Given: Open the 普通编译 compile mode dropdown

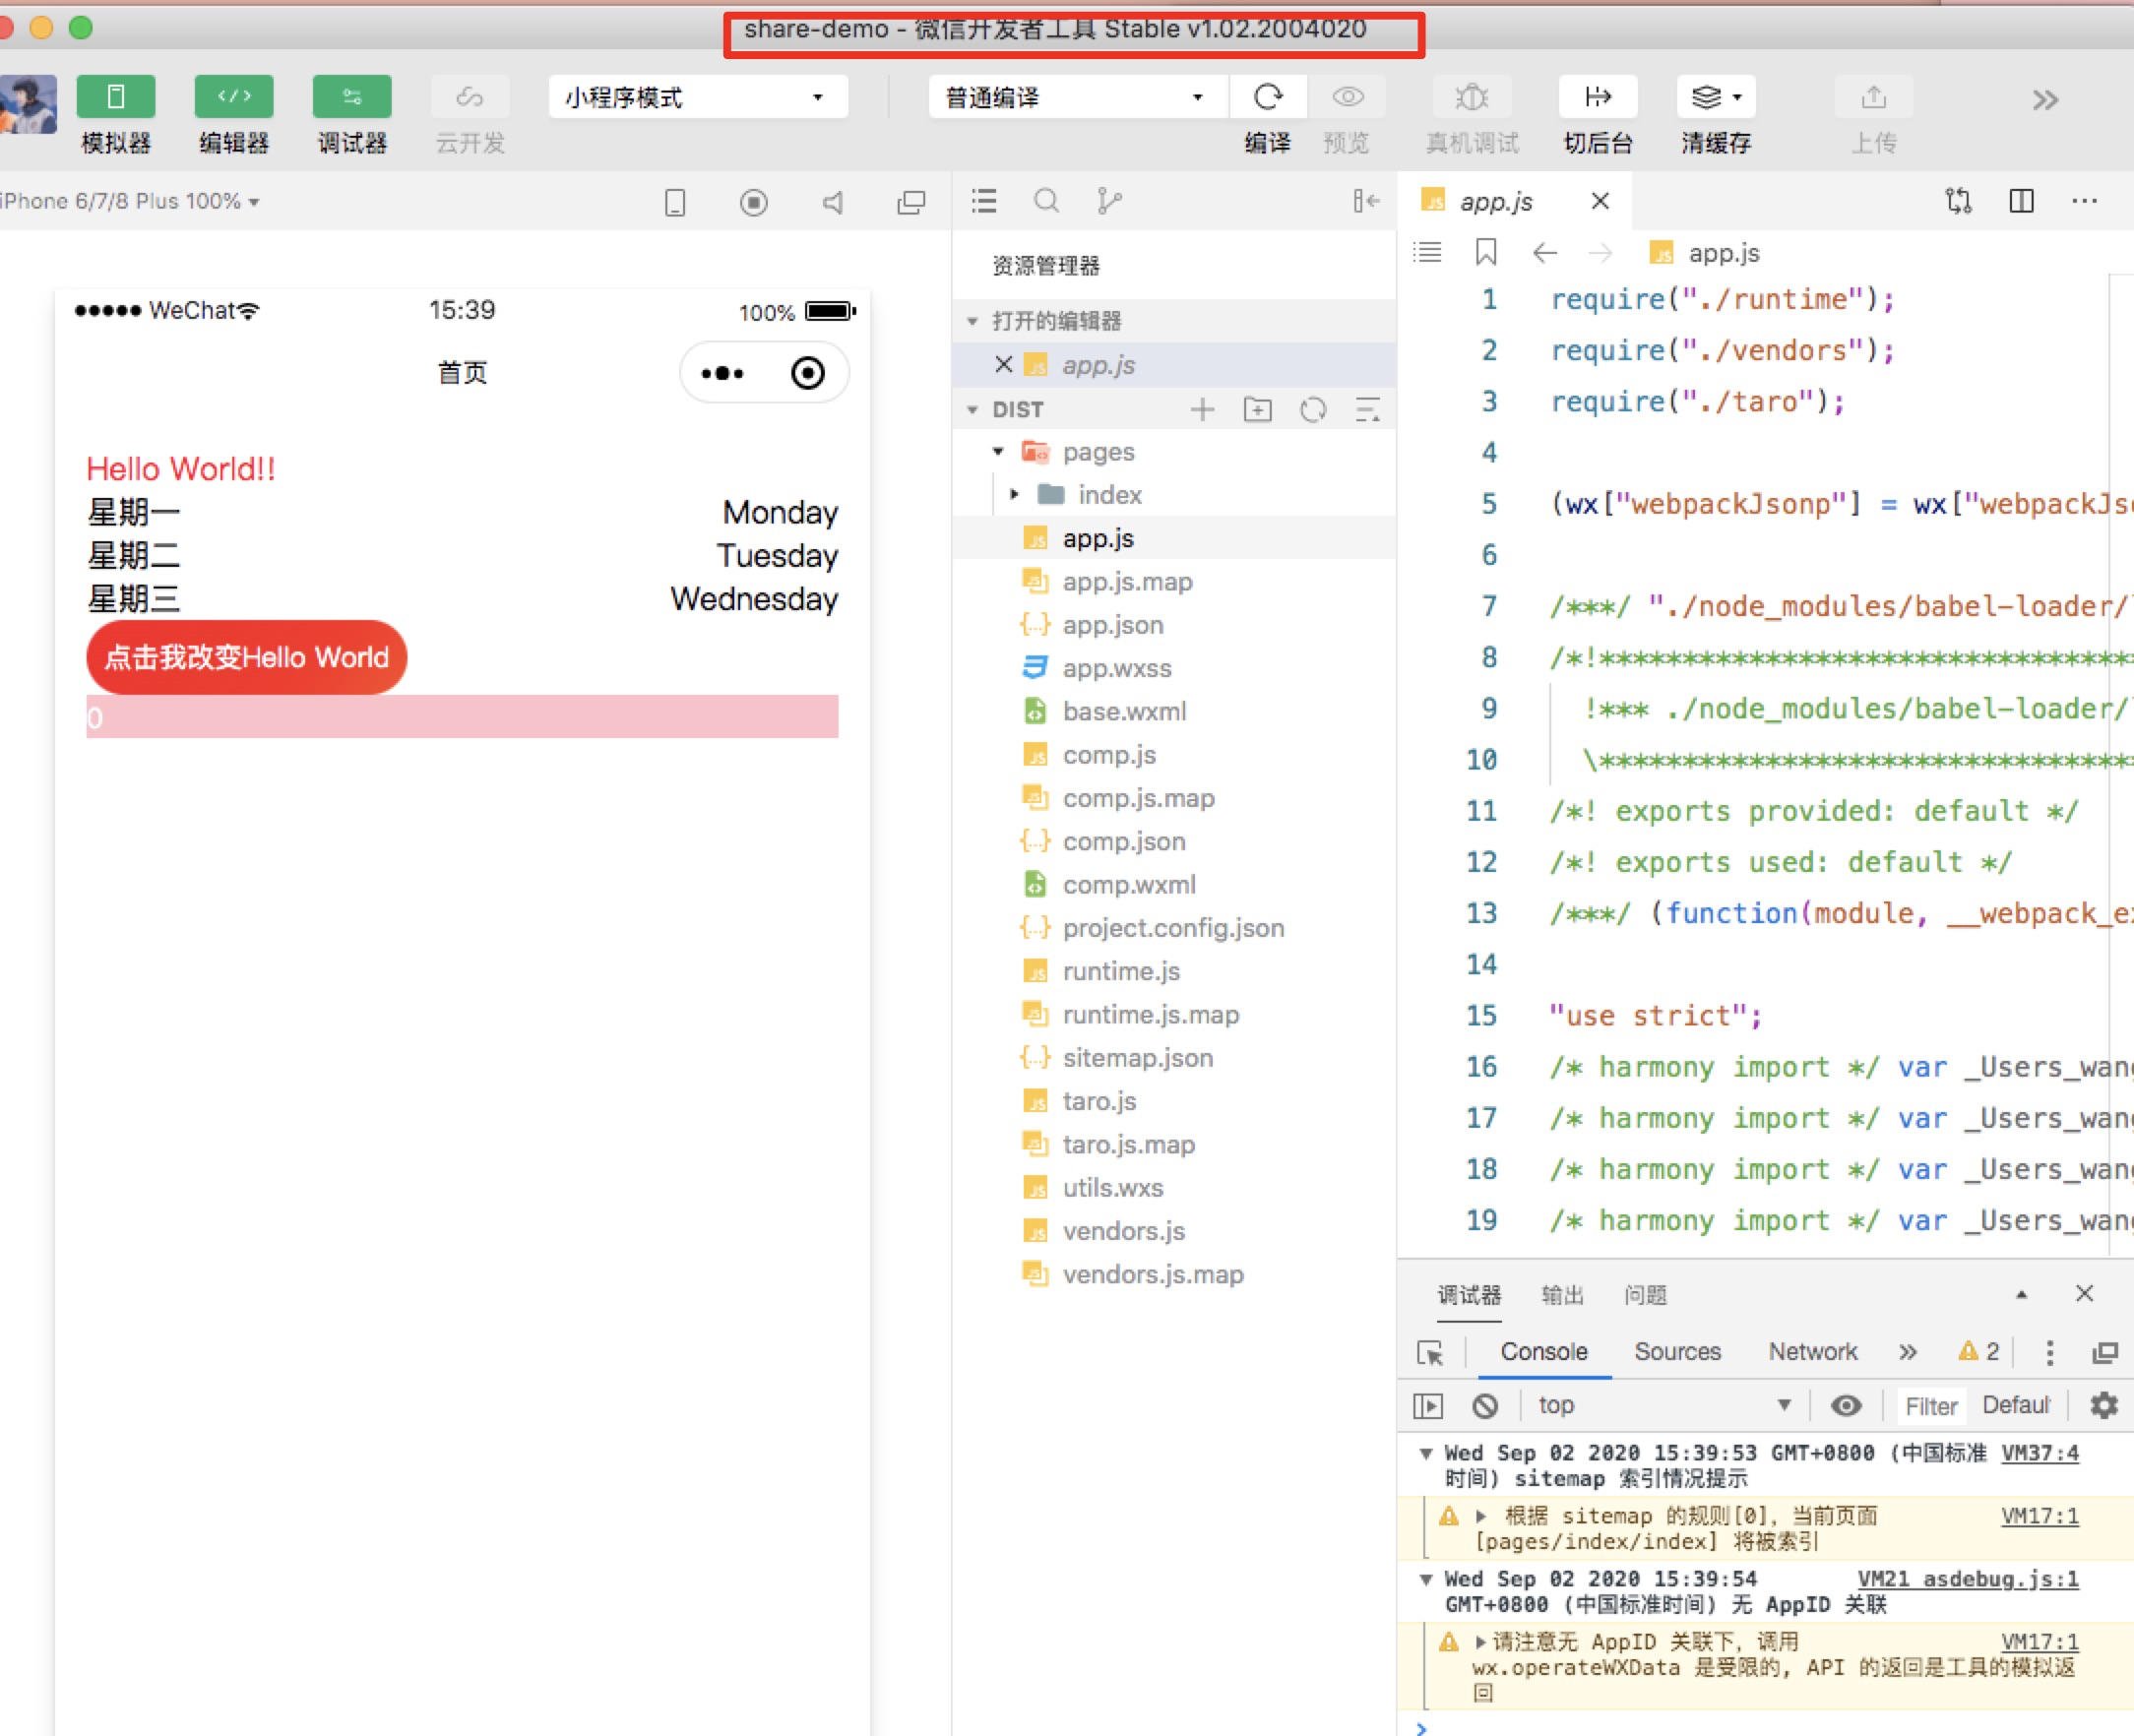Looking at the screenshot, I should click(1078, 97).
